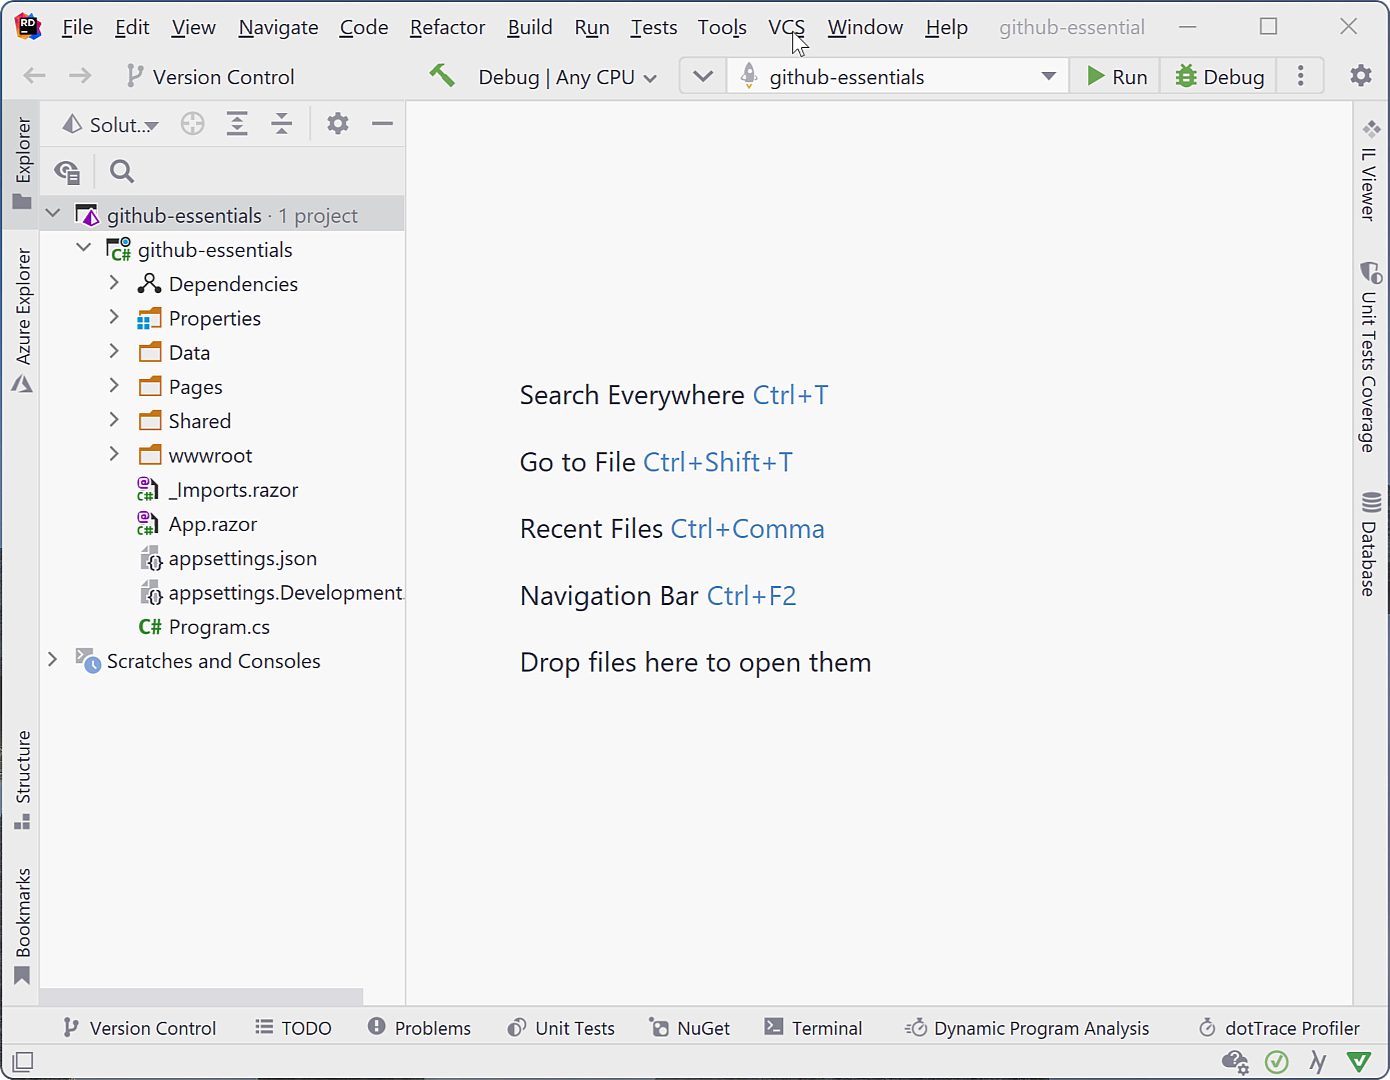Click the Build hammer icon
Image resolution: width=1390 pixels, height=1080 pixels.
coord(442,75)
